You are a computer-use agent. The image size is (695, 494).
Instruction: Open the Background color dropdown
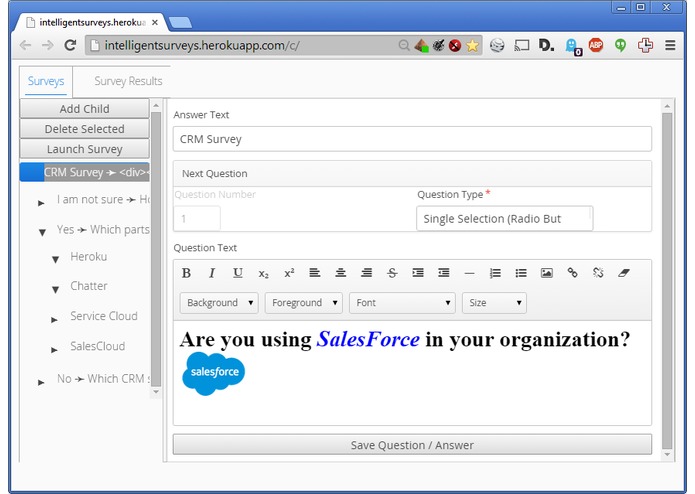coord(219,303)
